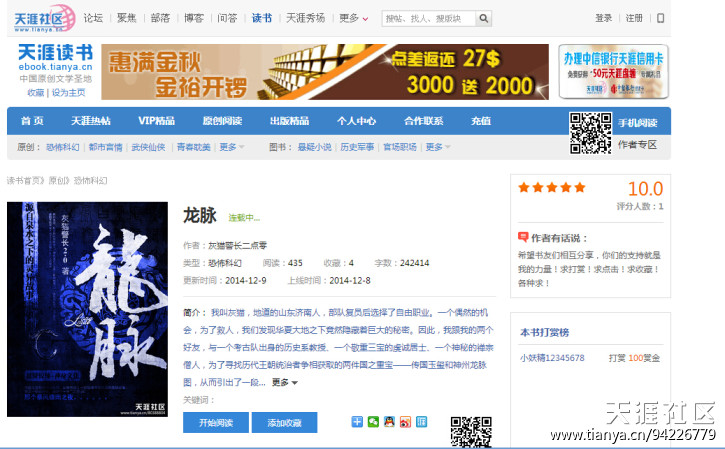Screen dimensions: 725x449
Task: Click the QR code below the book summary
Action: pyautogui.click(x=471, y=432)
